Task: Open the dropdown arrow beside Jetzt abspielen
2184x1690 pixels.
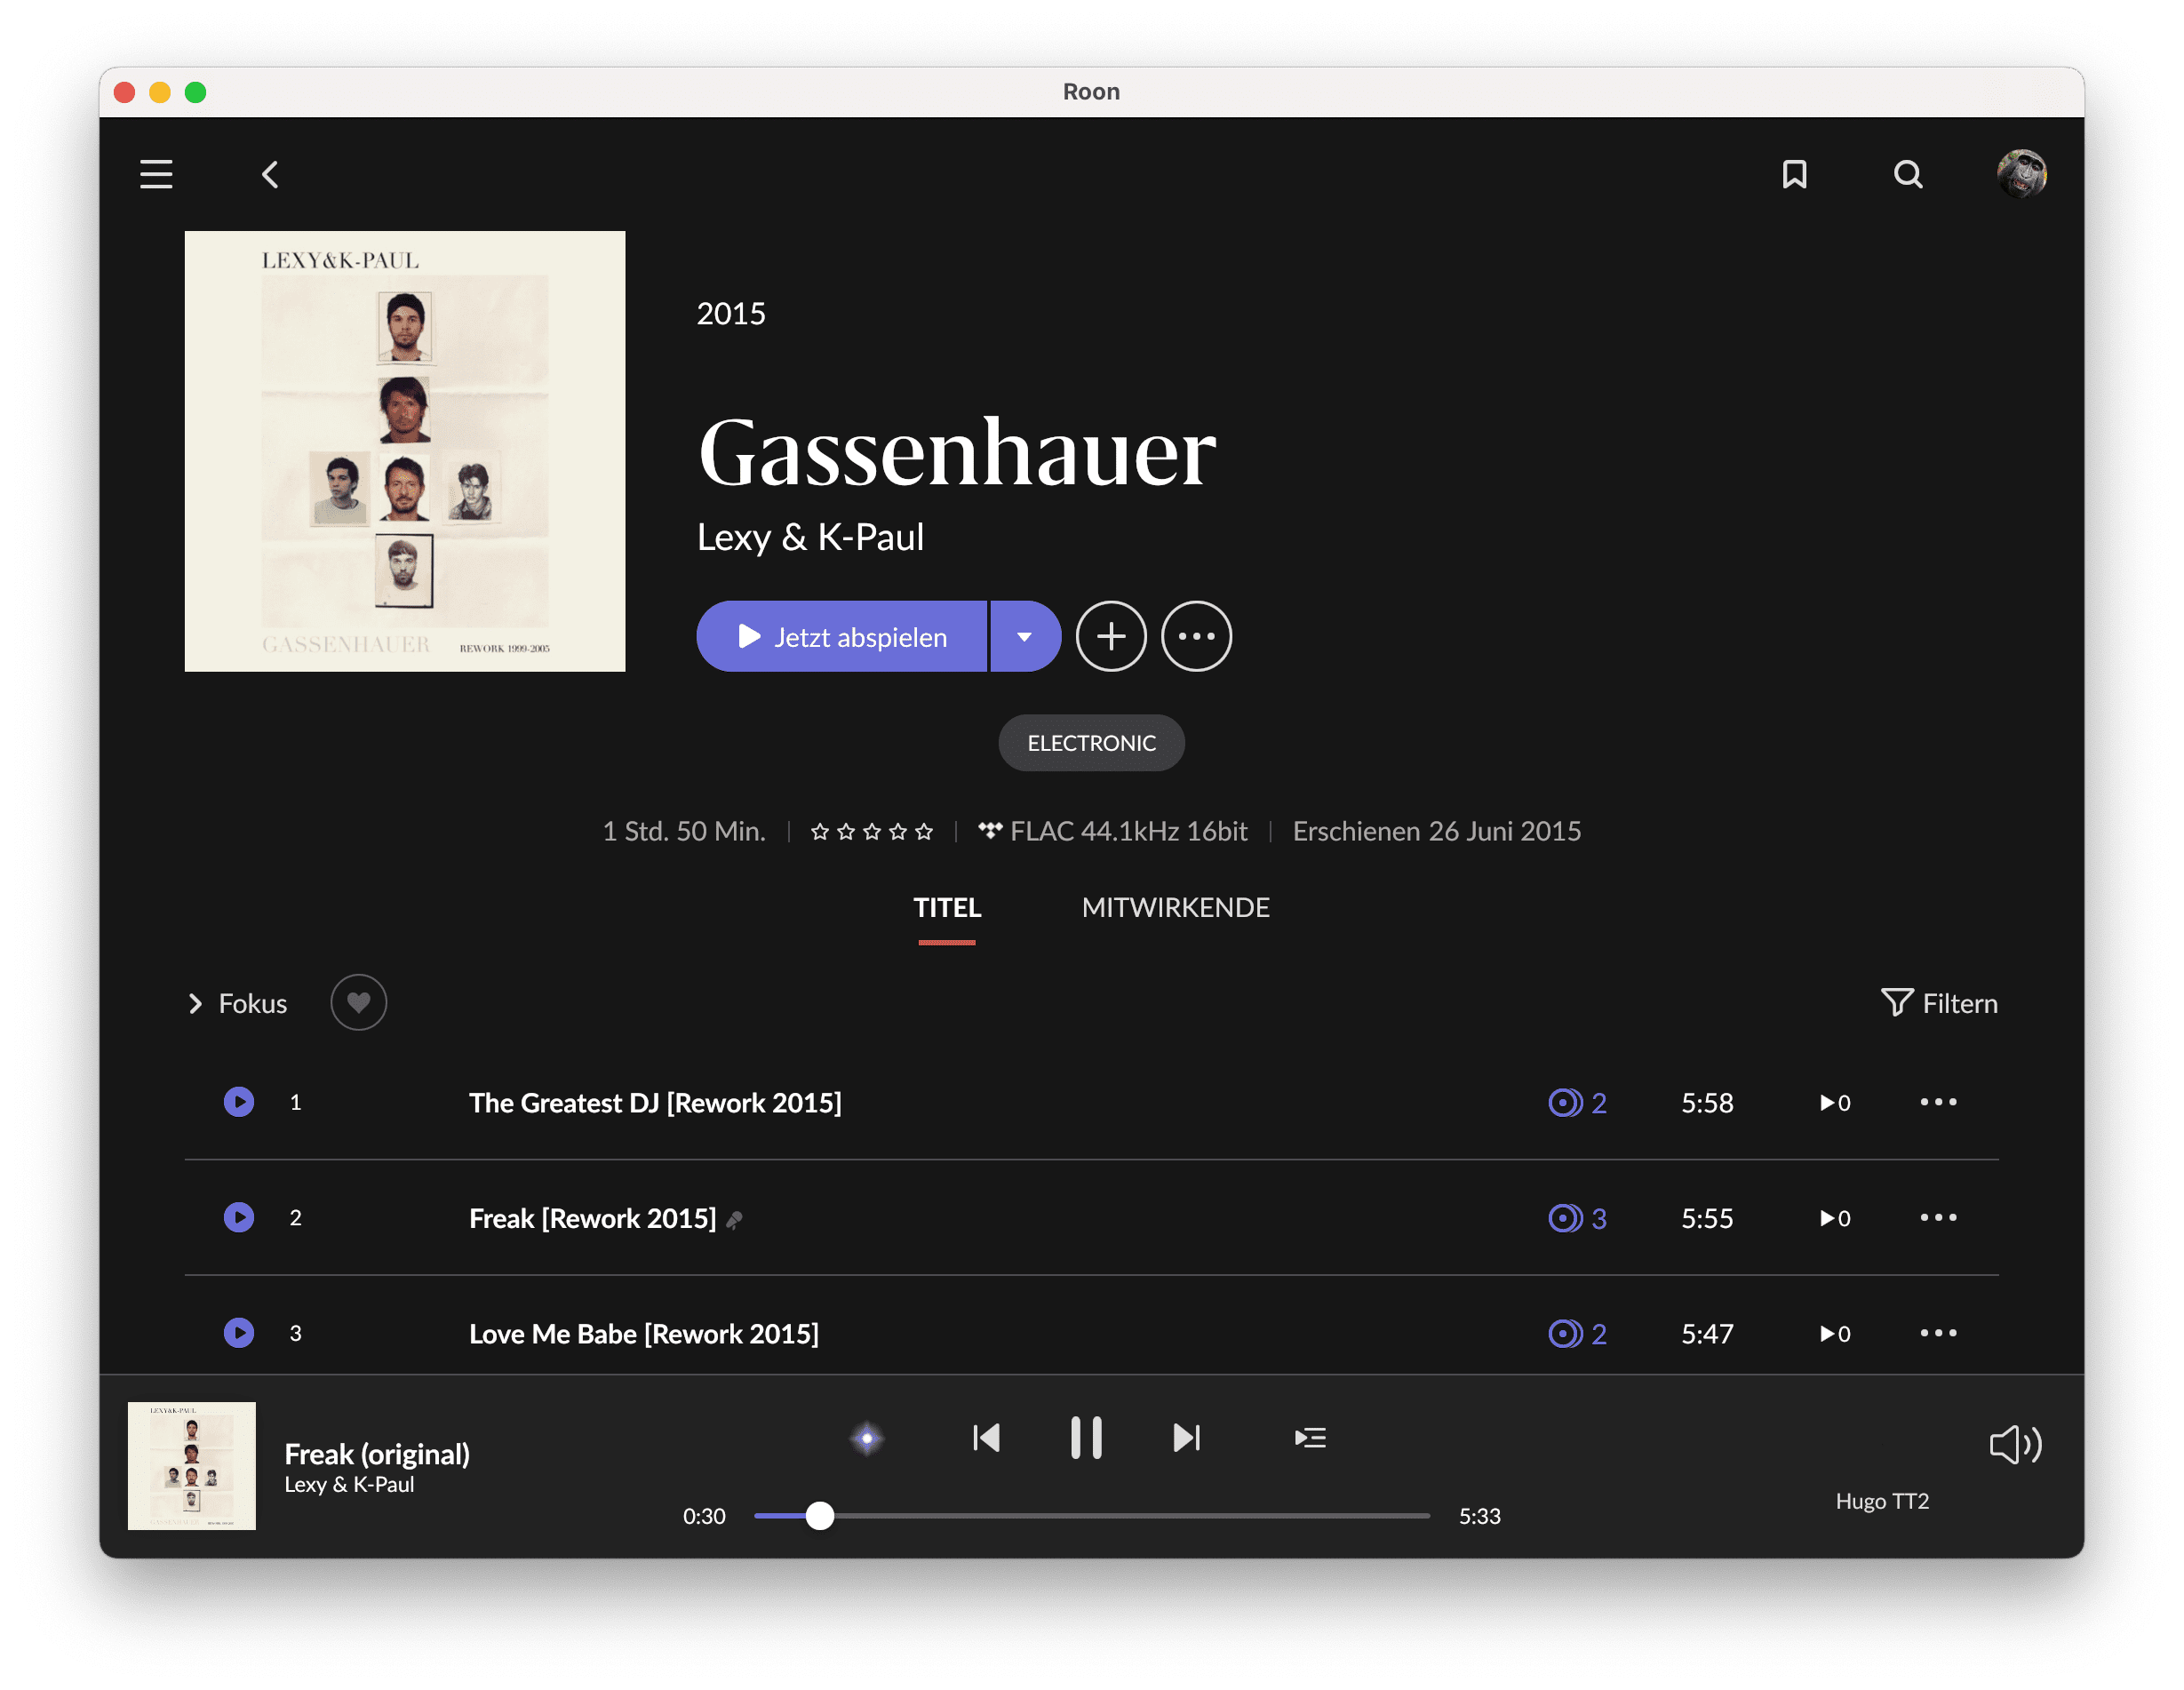Action: click(x=1024, y=636)
